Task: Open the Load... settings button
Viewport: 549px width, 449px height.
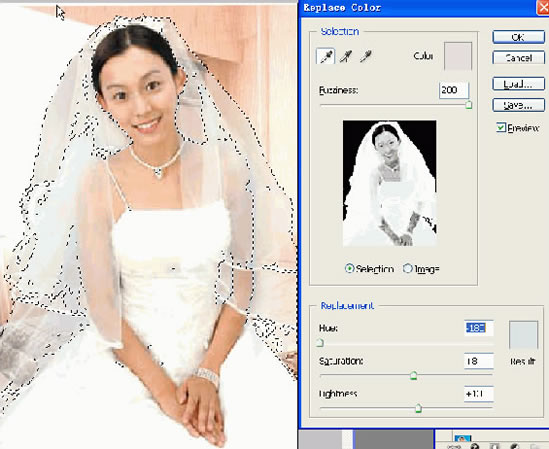Action: click(x=519, y=84)
